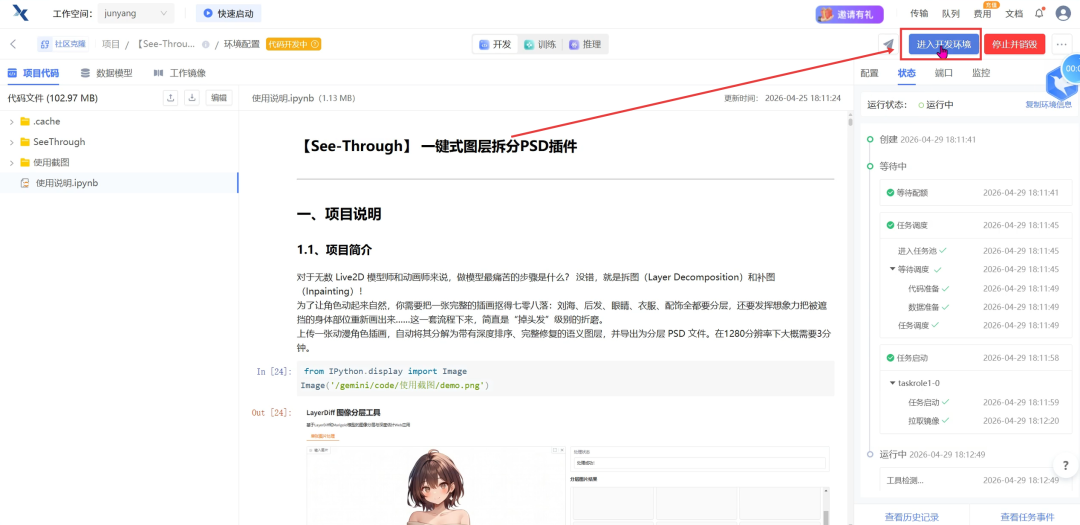Open the 队列 queue menu
This screenshot has width=1080, height=525.
951,13
